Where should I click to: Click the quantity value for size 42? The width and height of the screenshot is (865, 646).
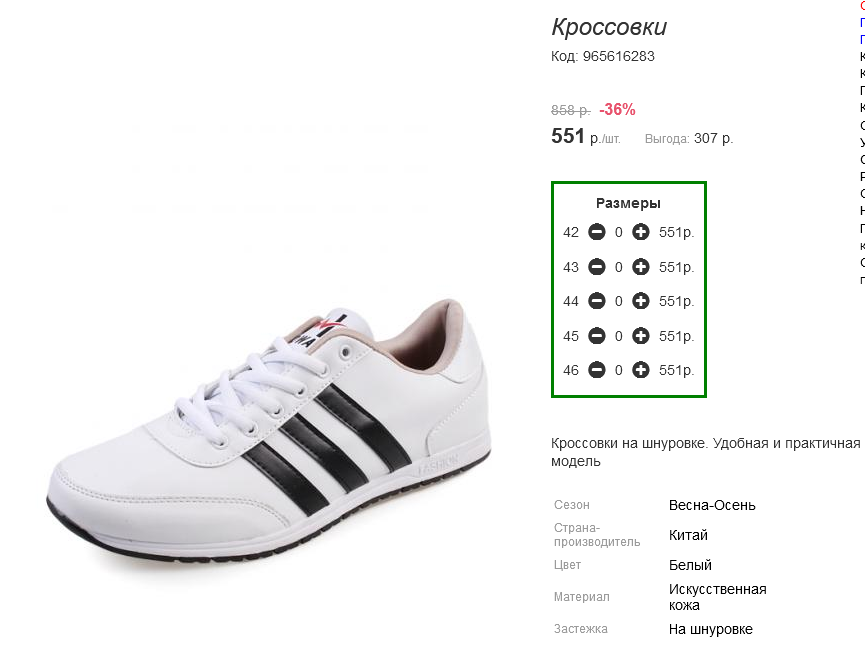click(619, 232)
